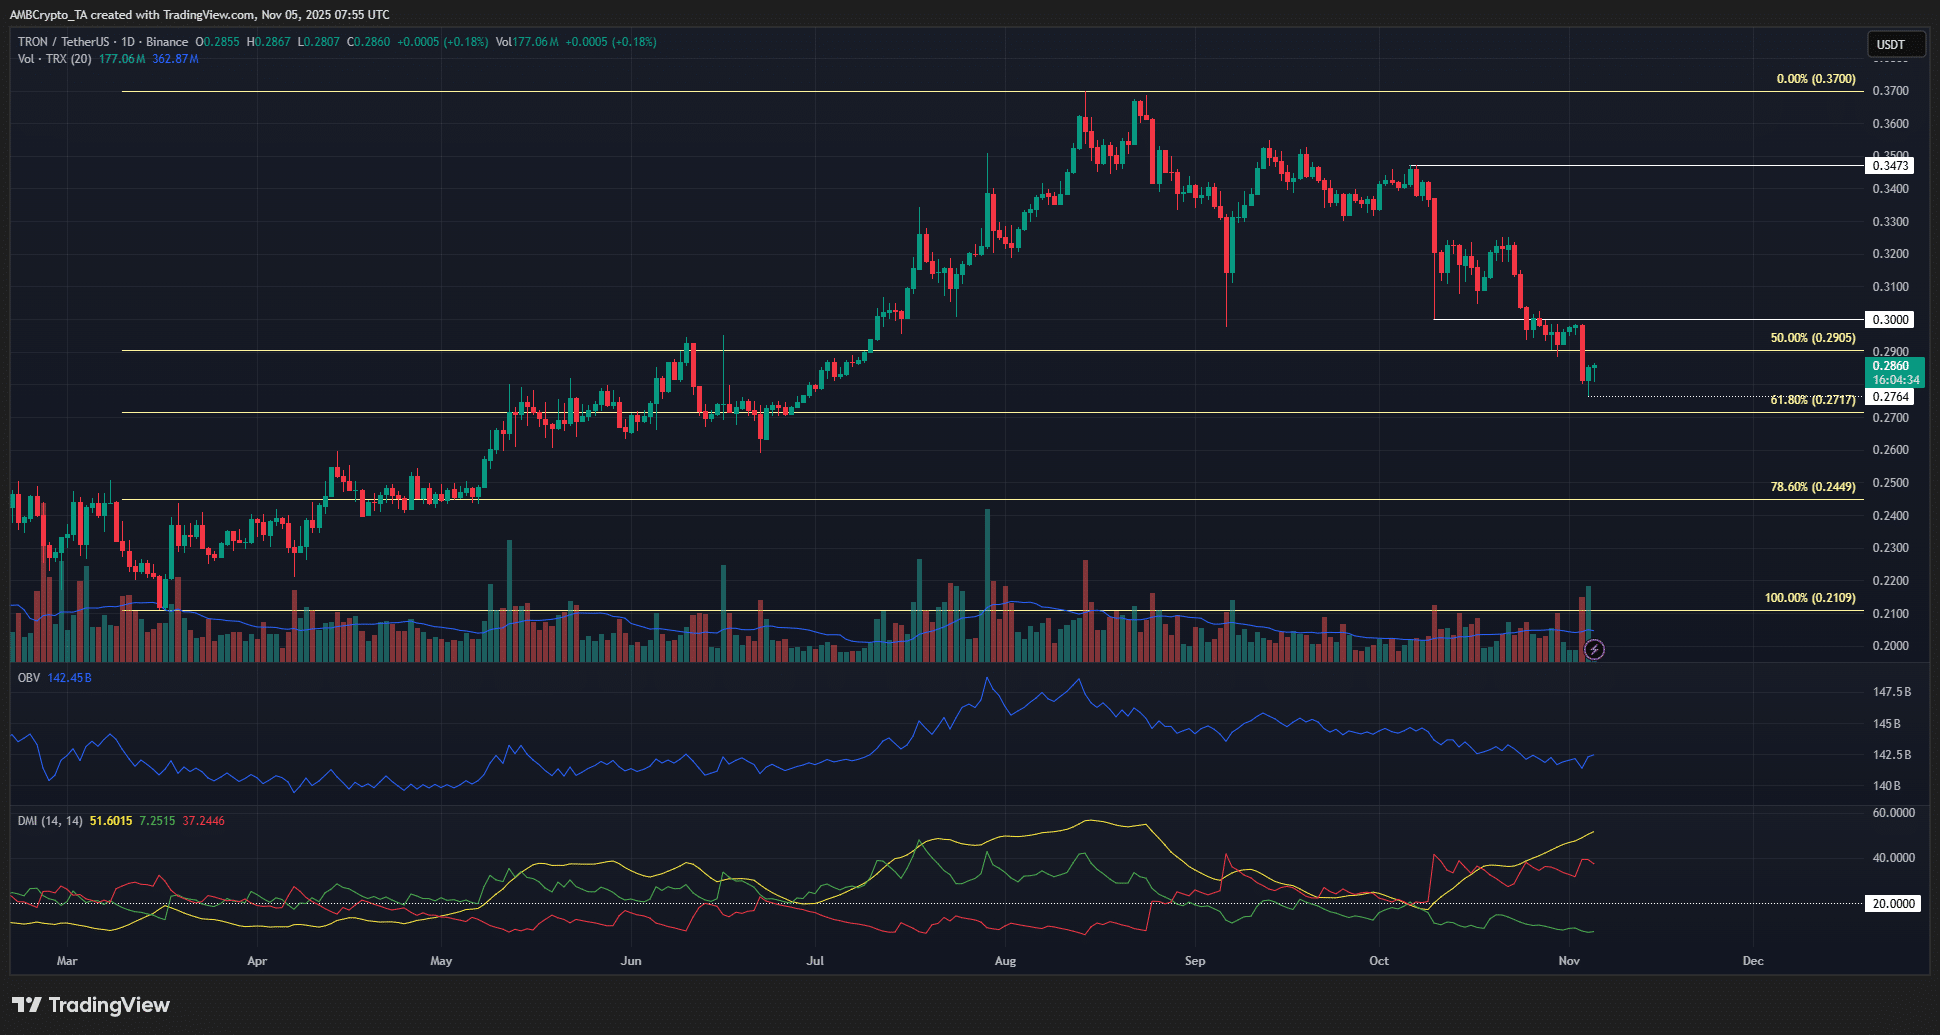The width and height of the screenshot is (1940, 1035).
Task: Select the USDT currency button
Action: point(1895,43)
